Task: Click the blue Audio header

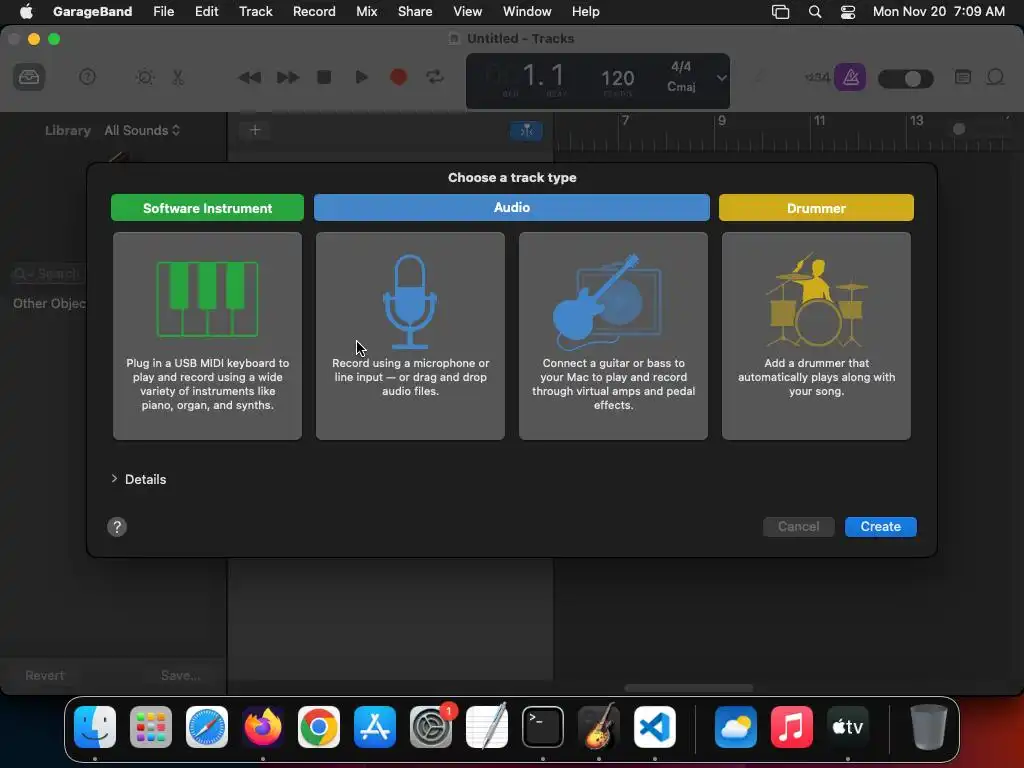Action: [x=511, y=208]
